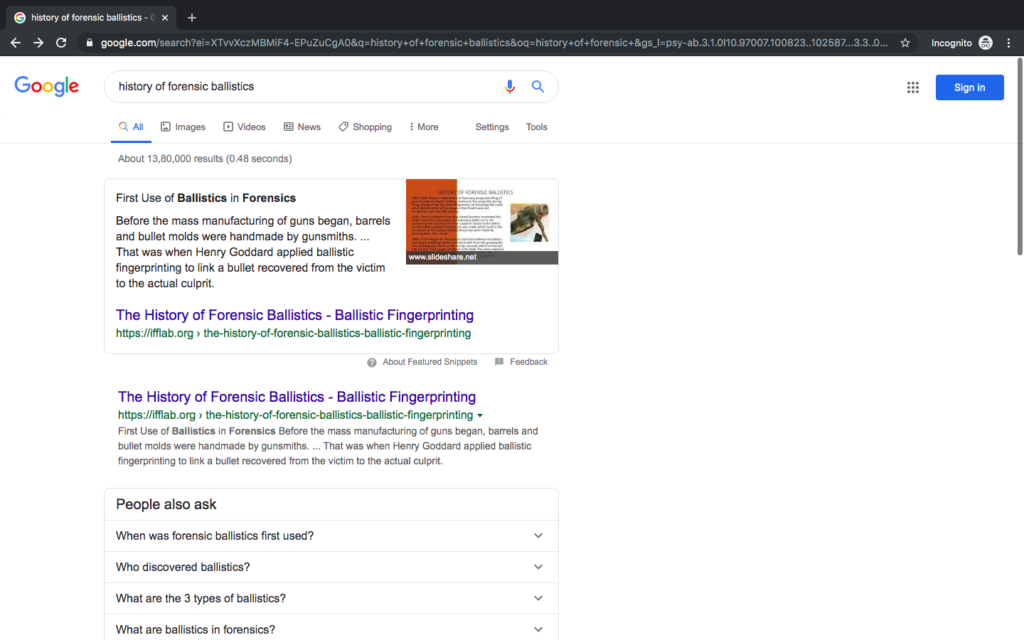Switch to Shopping results tab
This screenshot has width=1024, height=640.
click(365, 127)
